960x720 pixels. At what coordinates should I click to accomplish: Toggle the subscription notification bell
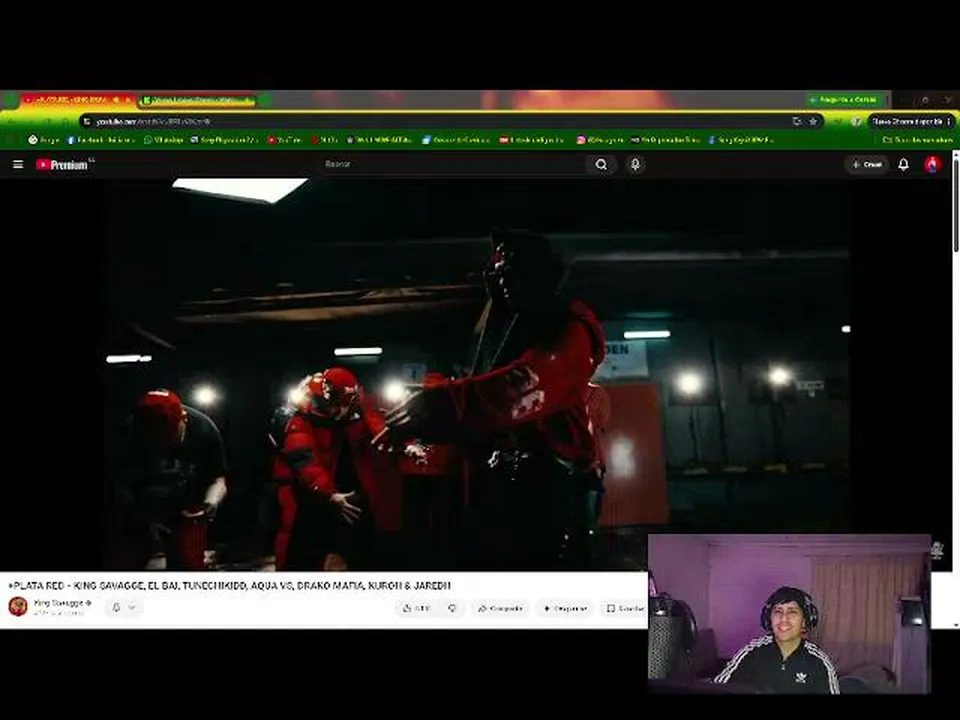coord(116,607)
